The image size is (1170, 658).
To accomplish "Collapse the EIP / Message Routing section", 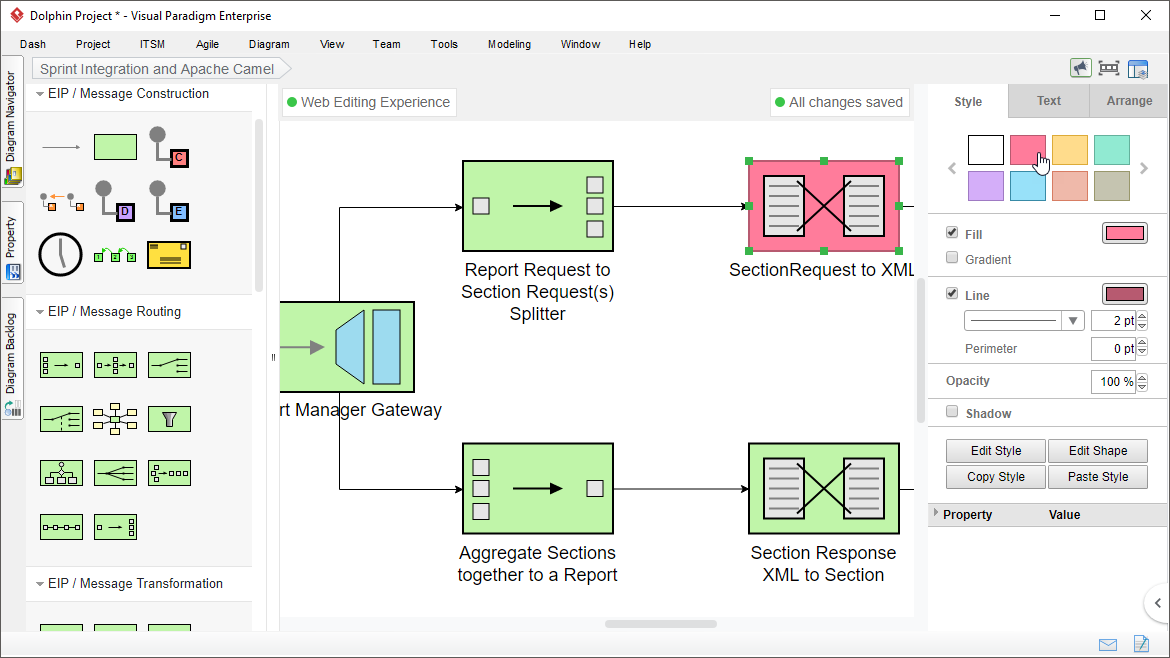I will (x=37, y=311).
